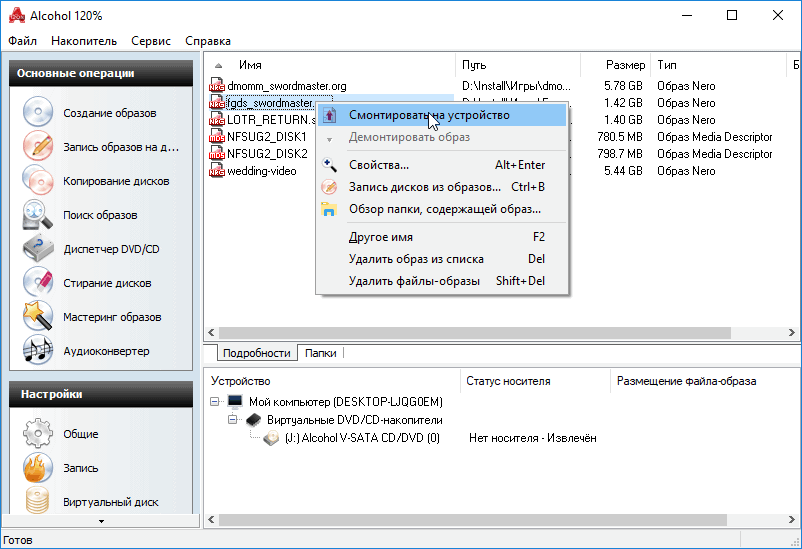Open Диспетчер DVD/CD icon

pyautogui.click(x=38, y=249)
